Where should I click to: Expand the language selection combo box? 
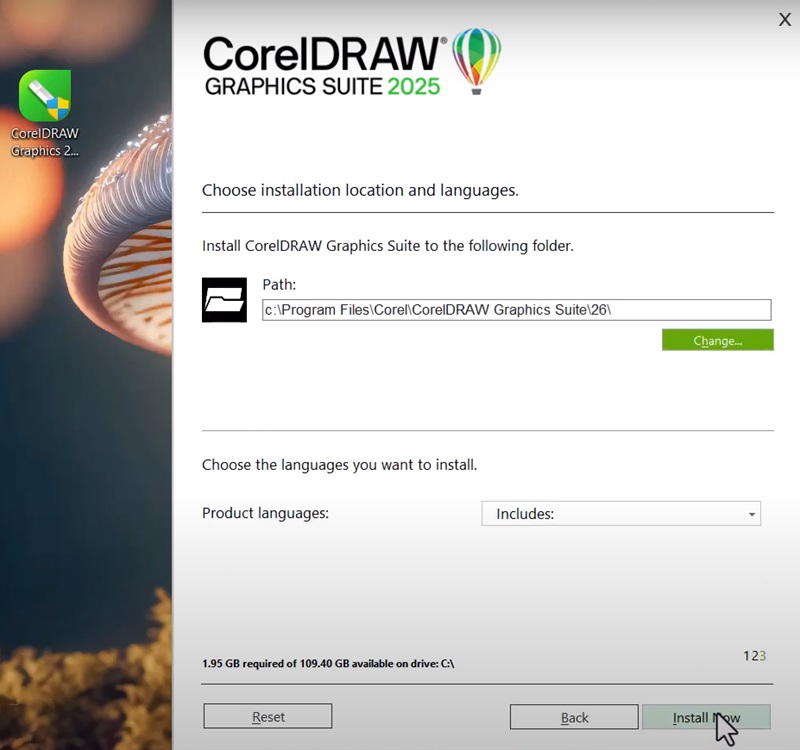click(620, 513)
